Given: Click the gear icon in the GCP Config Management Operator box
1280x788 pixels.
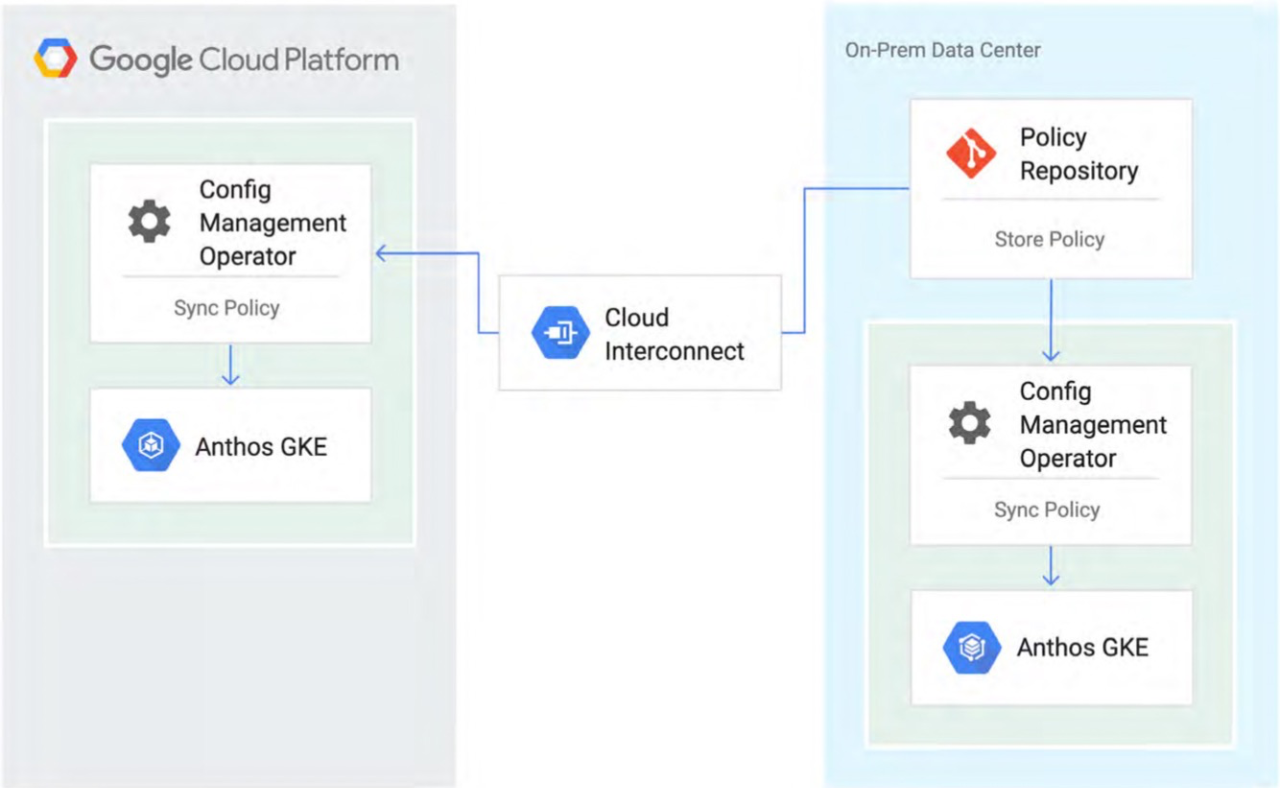Looking at the screenshot, I should coord(149,222).
